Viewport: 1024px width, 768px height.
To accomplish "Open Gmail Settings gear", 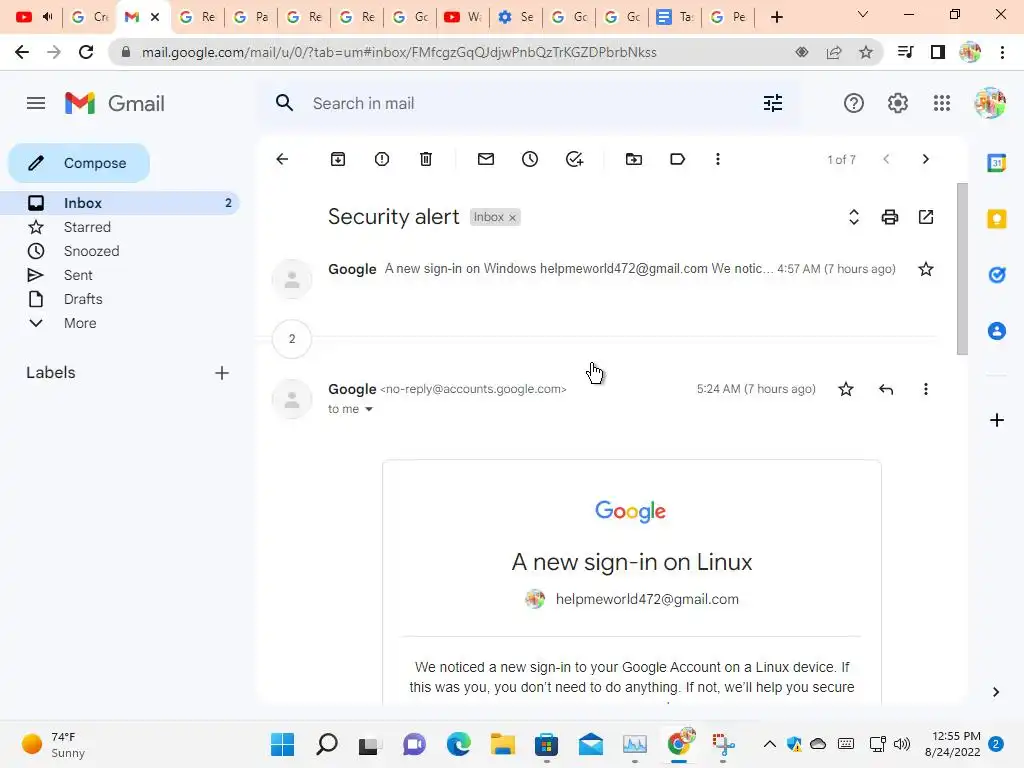I will point(898,103).
